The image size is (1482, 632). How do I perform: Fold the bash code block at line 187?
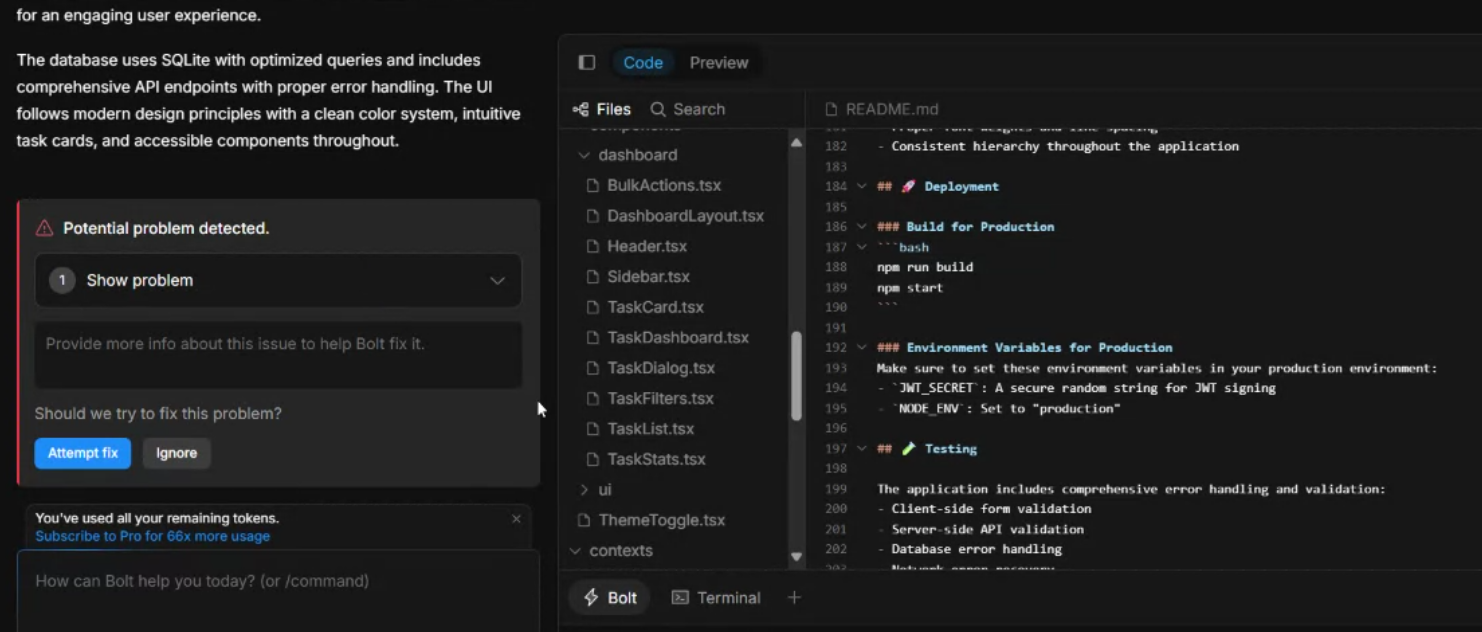pos(861,247)
